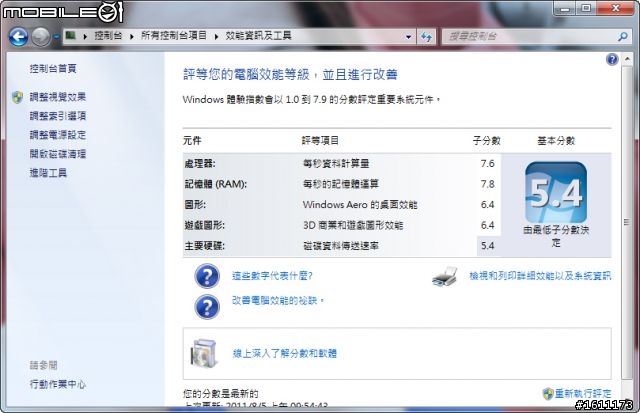The image size is (640, 413).
Task: Close the Control Panel window
Action: (615, 8)
